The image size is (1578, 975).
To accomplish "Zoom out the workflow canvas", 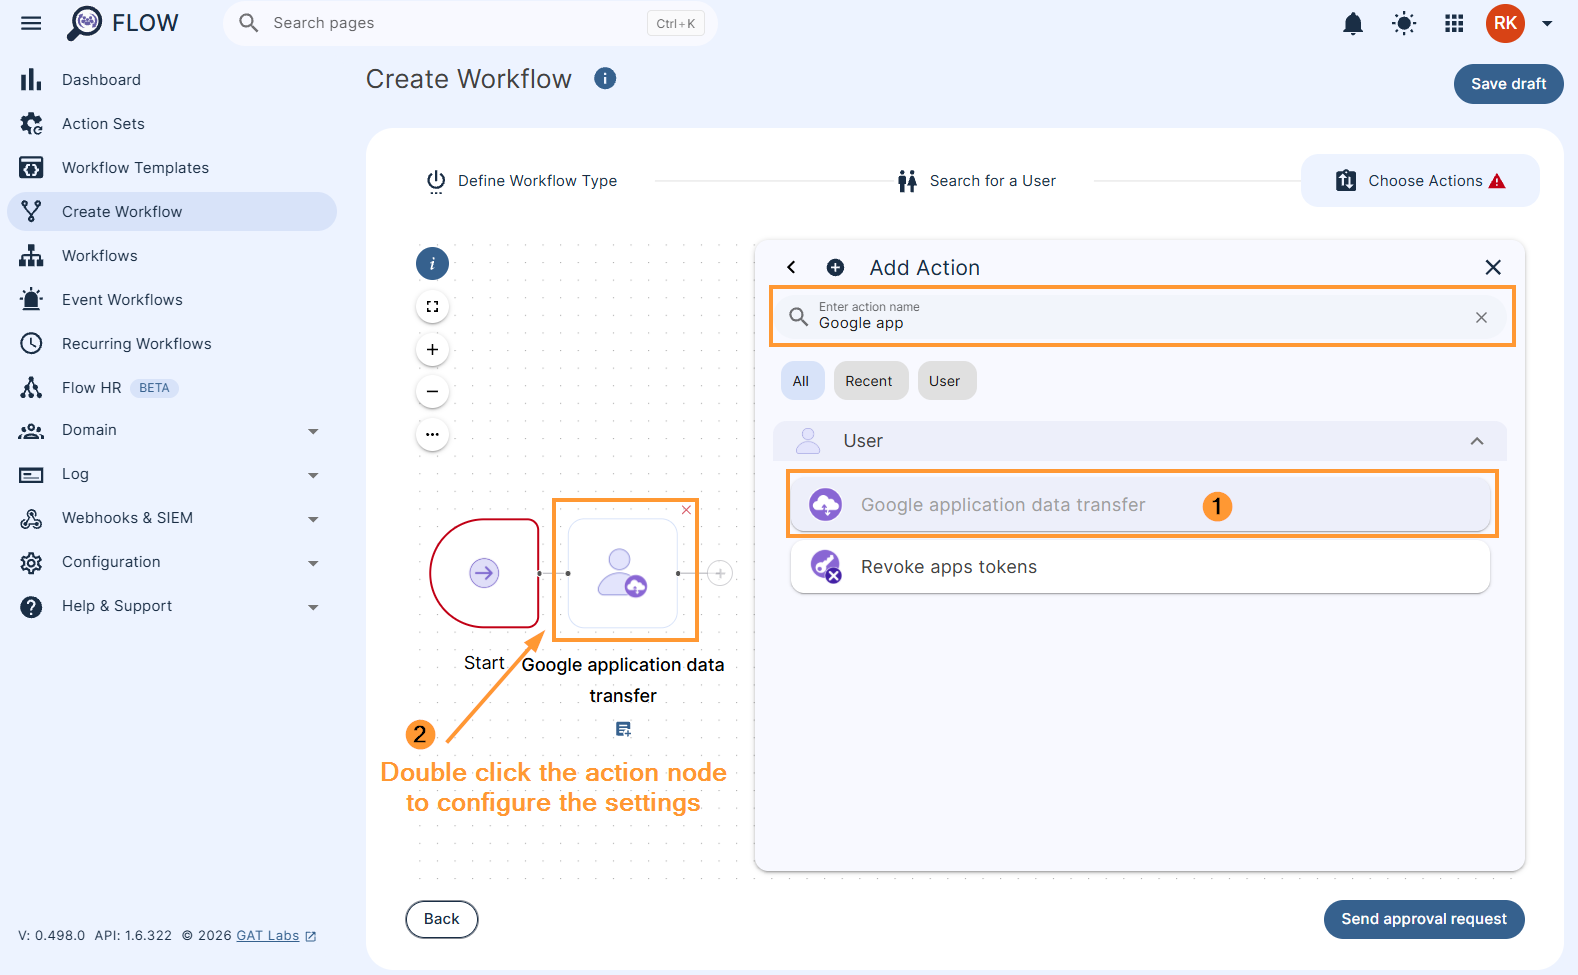I will click(x=432, y=392).
